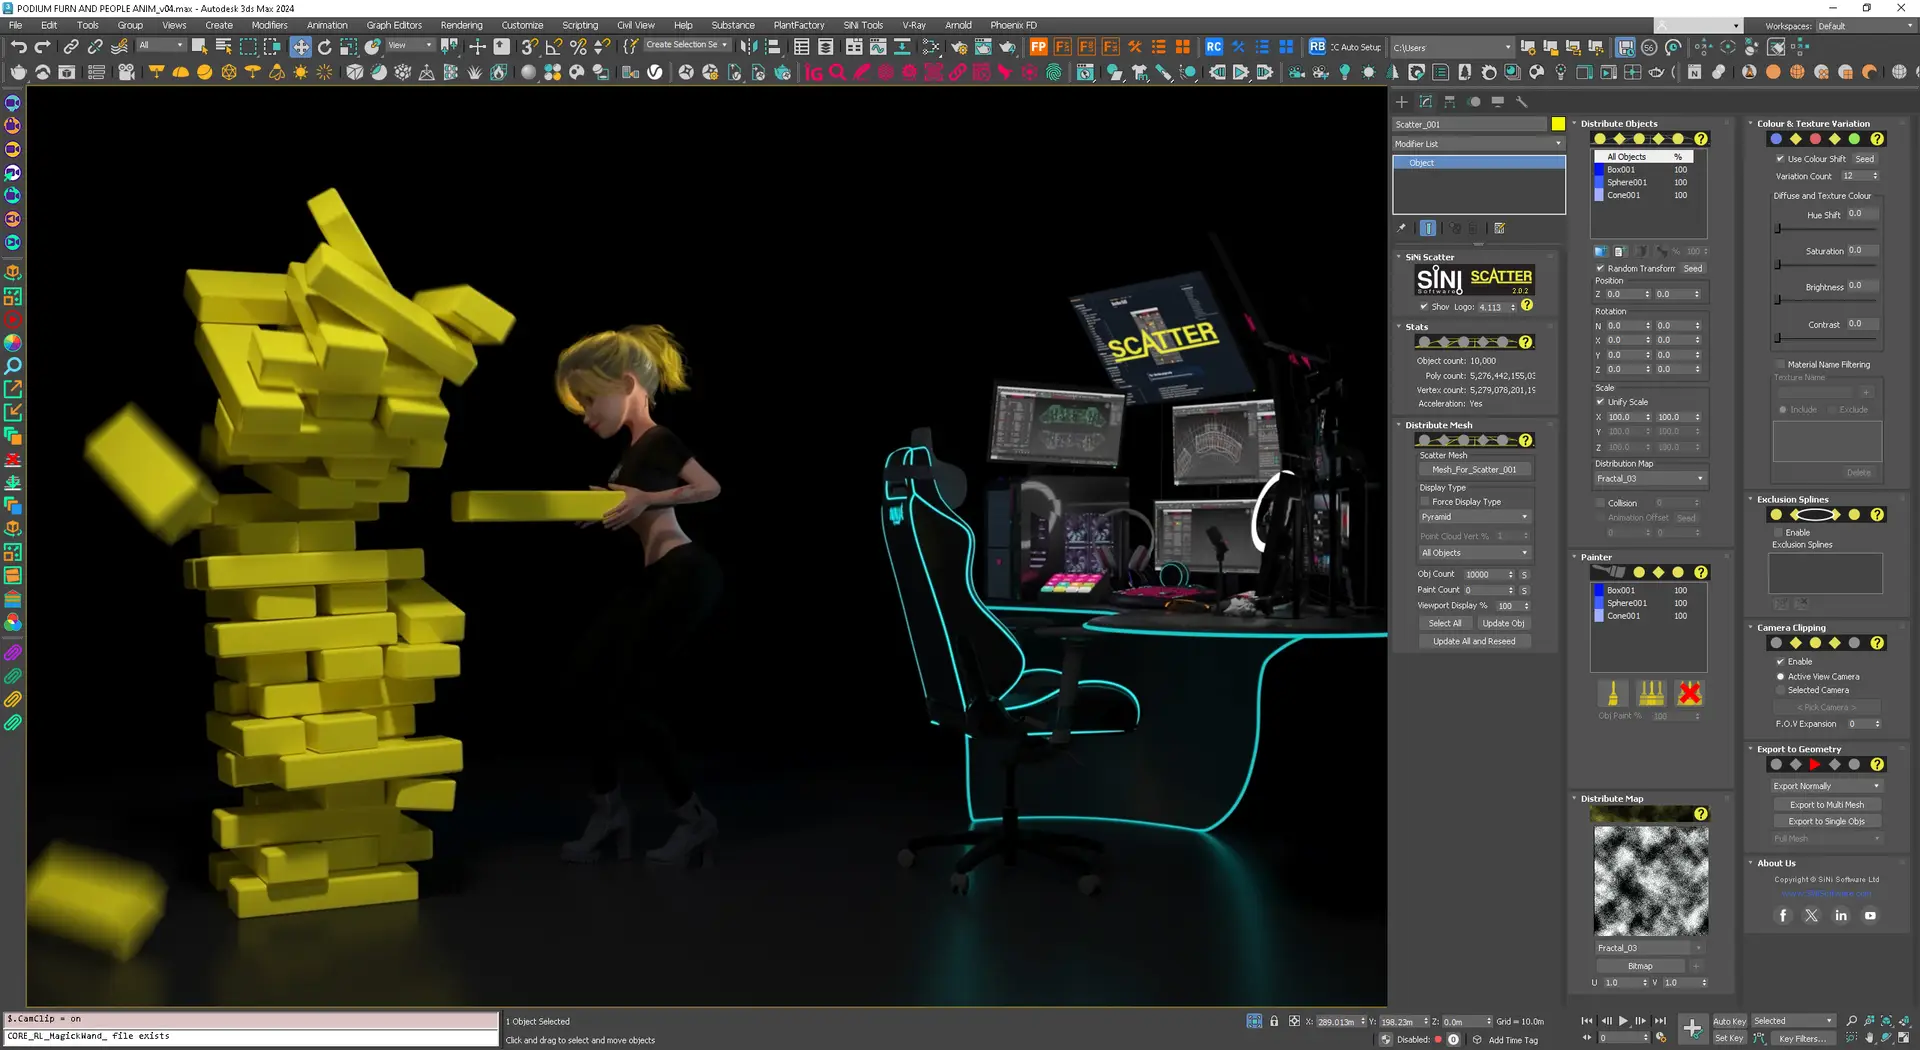Collapse the Colour & Texture Variation rollout
Screen dimensions: 1920x1050
(x=1812, y=124)
